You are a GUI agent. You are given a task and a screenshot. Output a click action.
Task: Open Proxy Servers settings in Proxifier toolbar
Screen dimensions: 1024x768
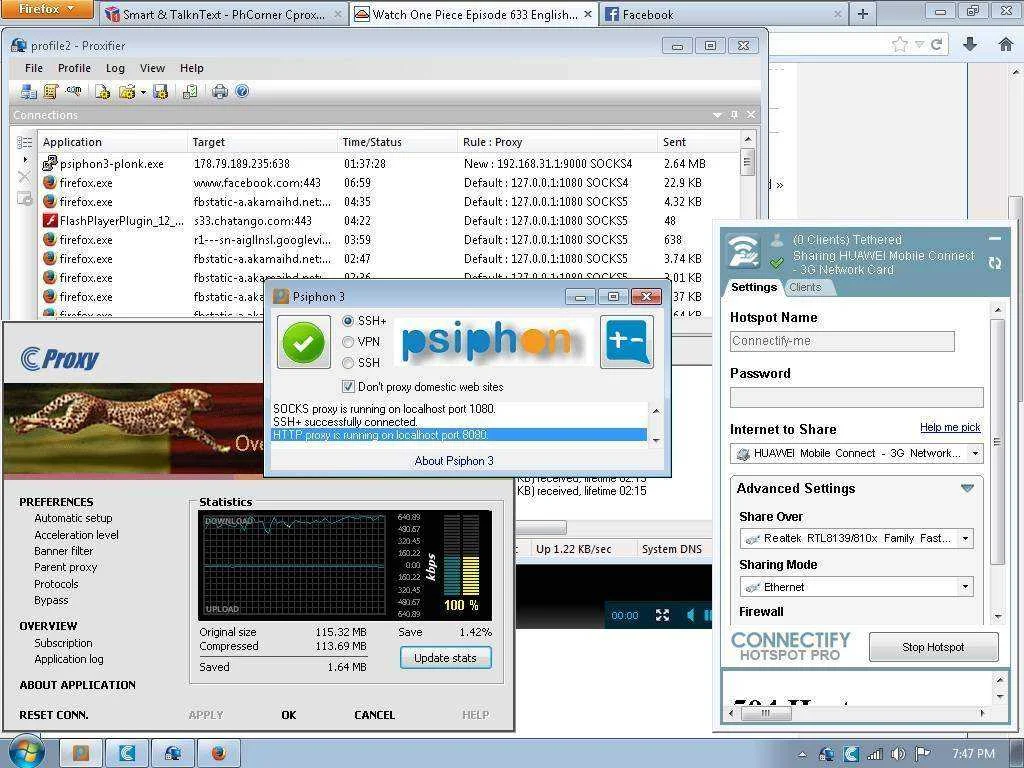pos(28,92)
